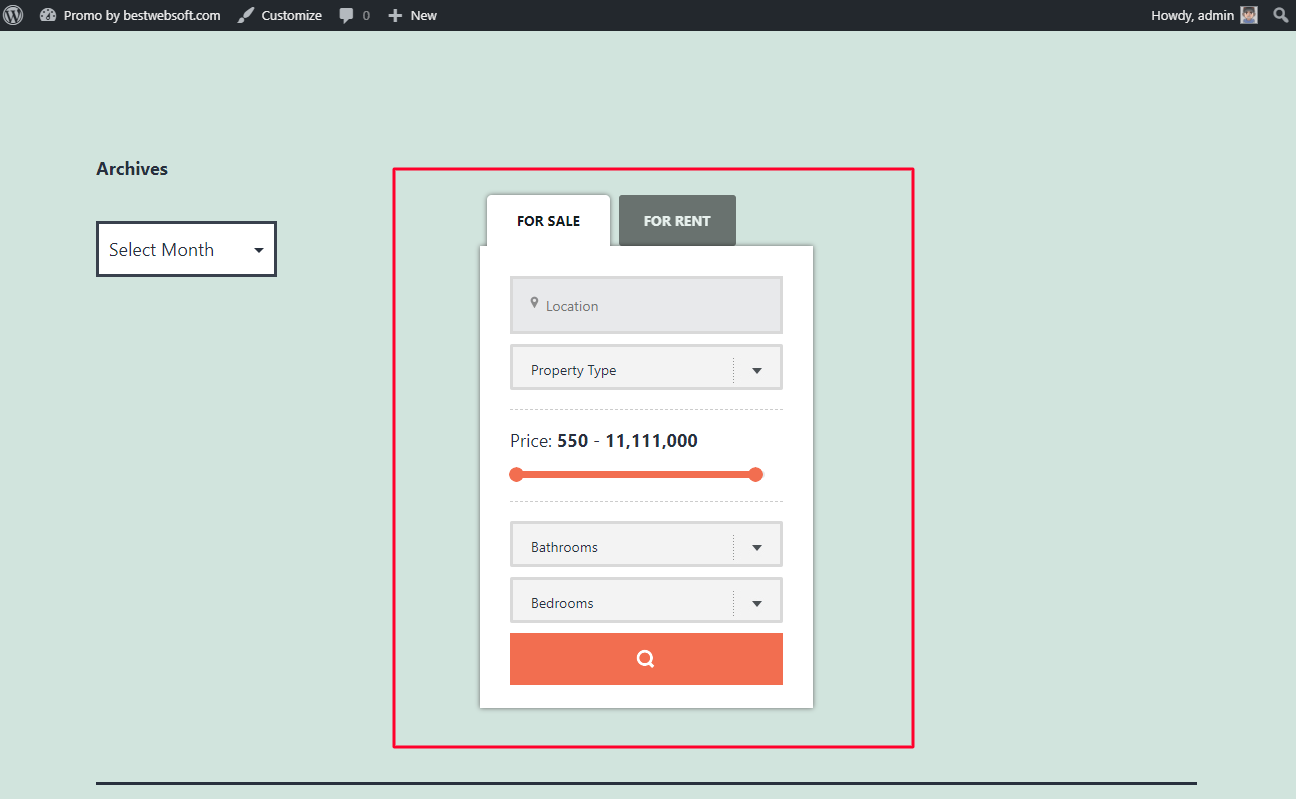Click the middle of the price range track

point(636,474)
